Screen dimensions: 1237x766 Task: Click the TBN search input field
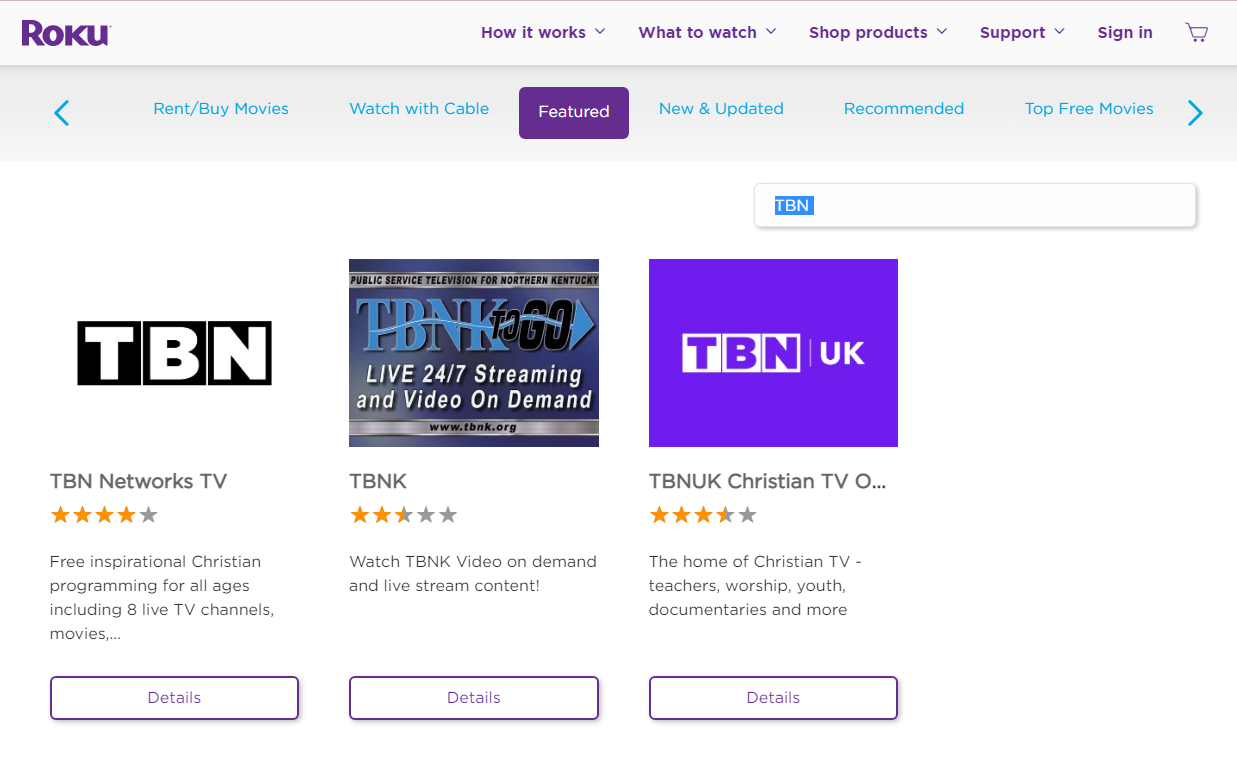975,205
